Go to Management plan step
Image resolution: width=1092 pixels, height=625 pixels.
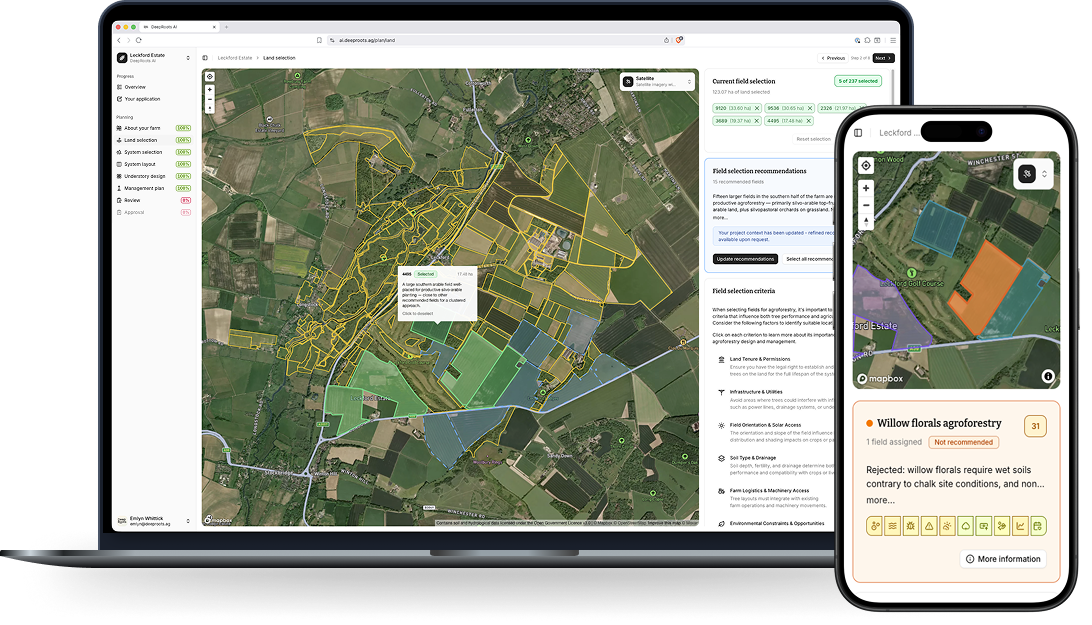point(154,188)
